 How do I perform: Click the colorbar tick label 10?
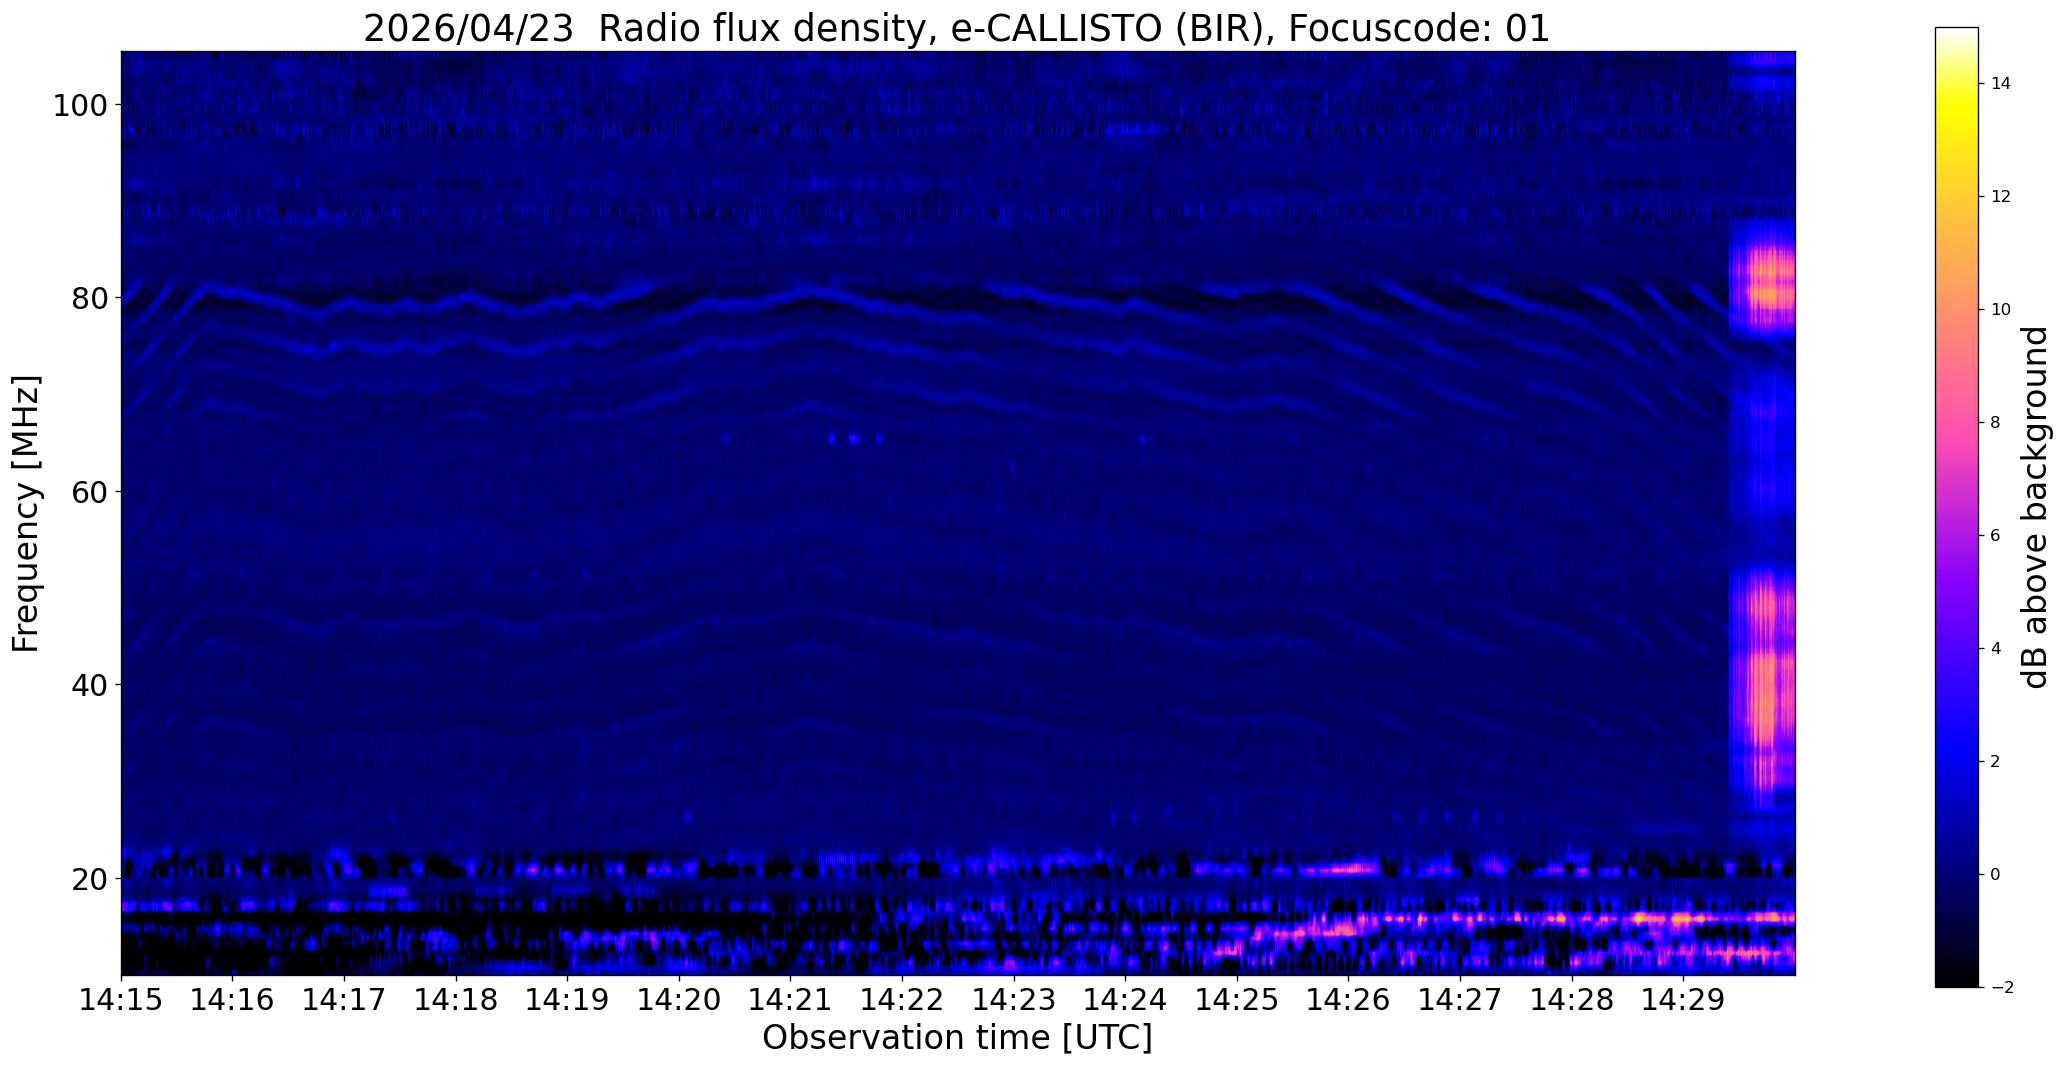click(2001, 309)
